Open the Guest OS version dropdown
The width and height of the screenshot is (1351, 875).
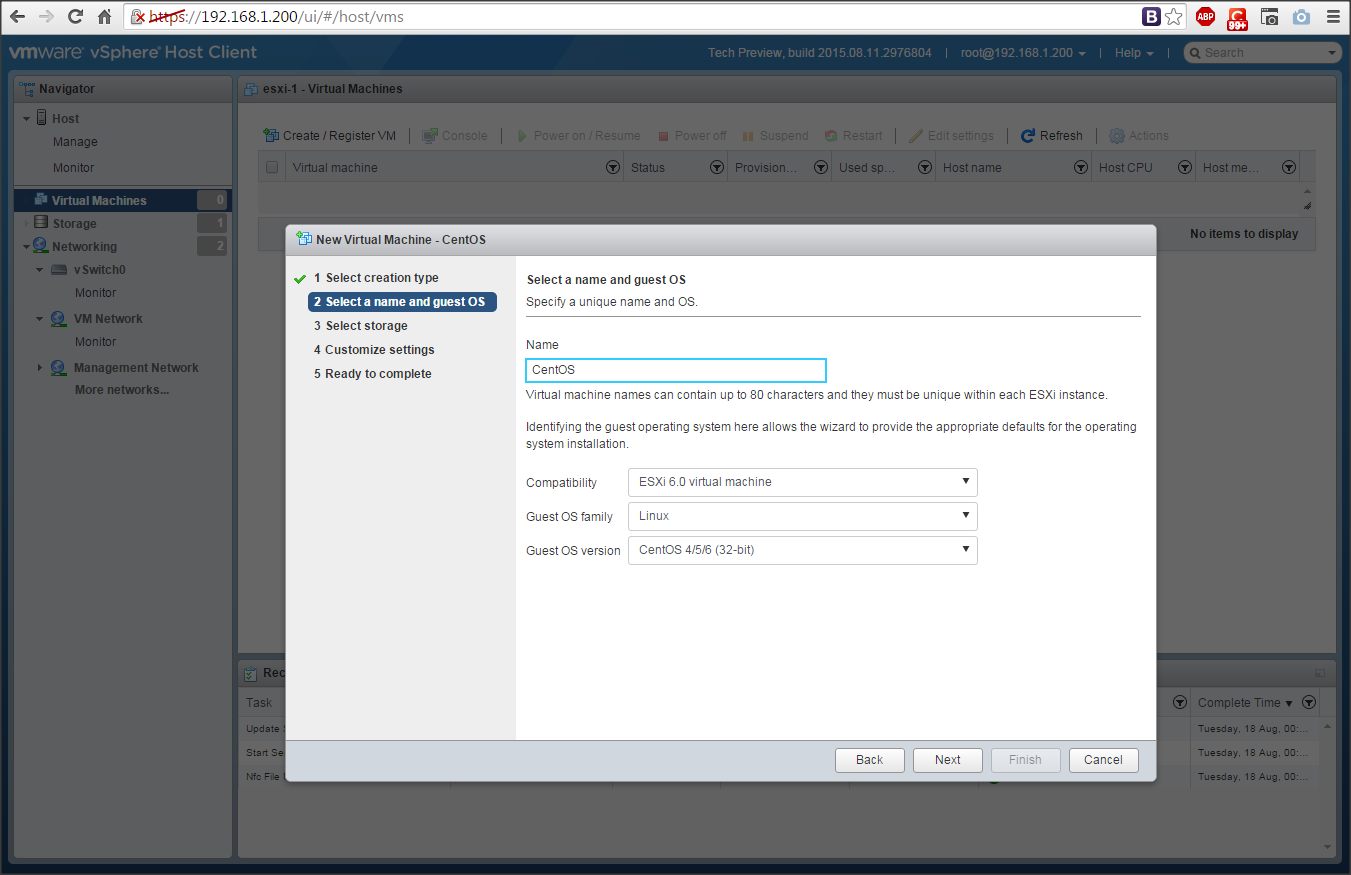(802, 550)
